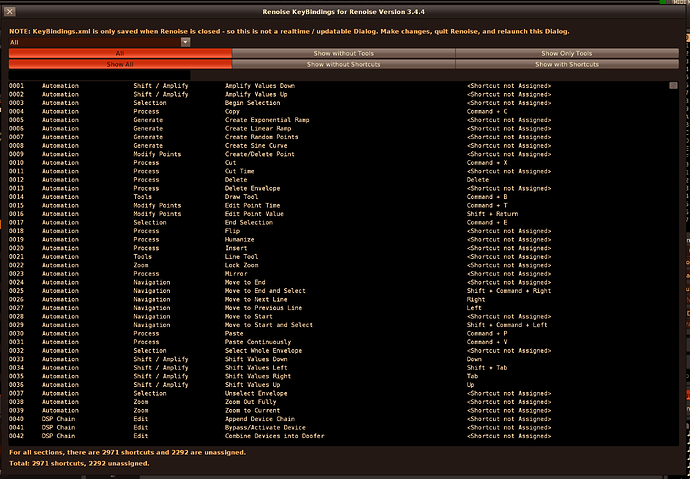Select 'Cut Time' entry
Image resolution: width=690 pixels, height=479 pixels.
(239, 171)
